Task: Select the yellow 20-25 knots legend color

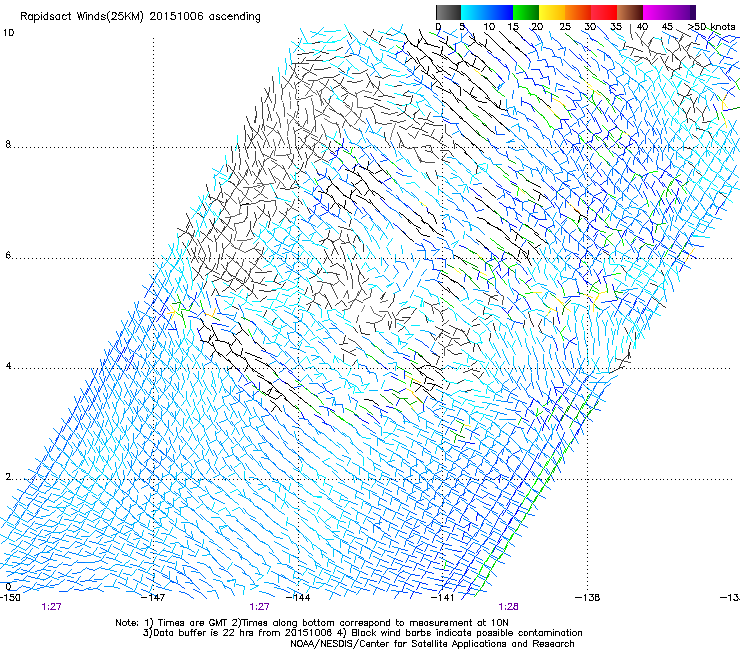Action: [x=552, y=12]
